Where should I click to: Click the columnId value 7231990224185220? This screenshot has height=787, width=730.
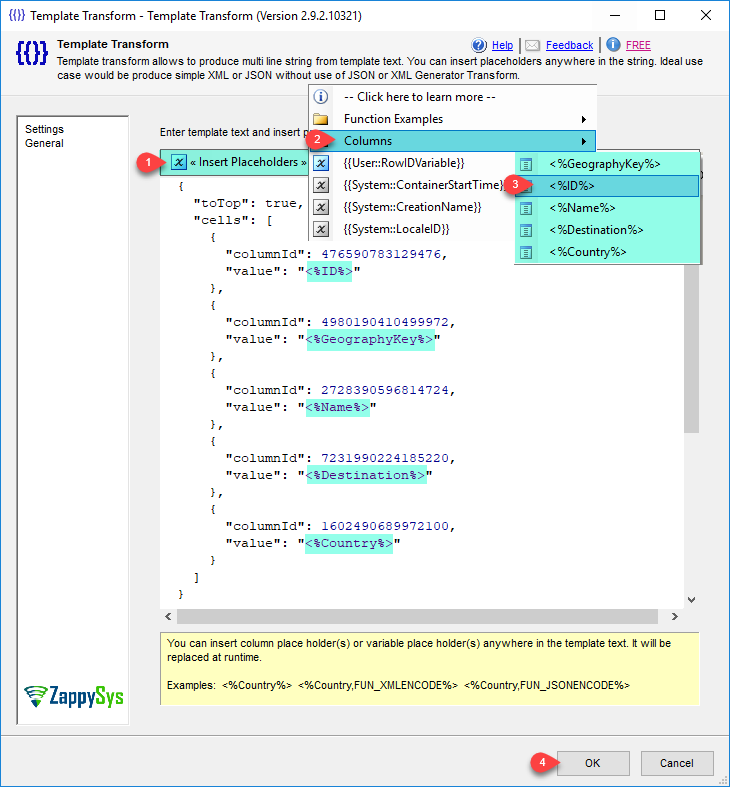click(x=385, y=458)
